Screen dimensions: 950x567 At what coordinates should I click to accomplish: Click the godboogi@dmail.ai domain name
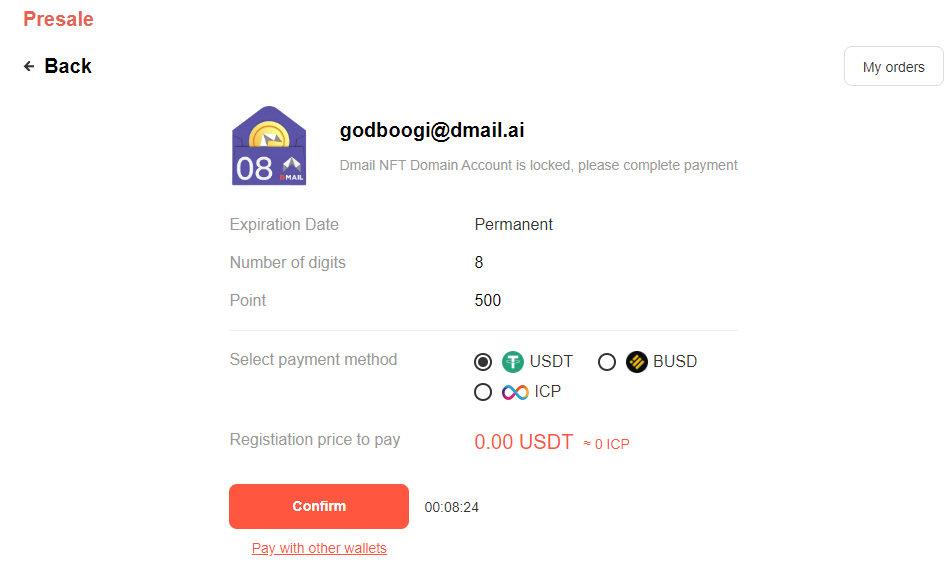click(x=432, y=130)
